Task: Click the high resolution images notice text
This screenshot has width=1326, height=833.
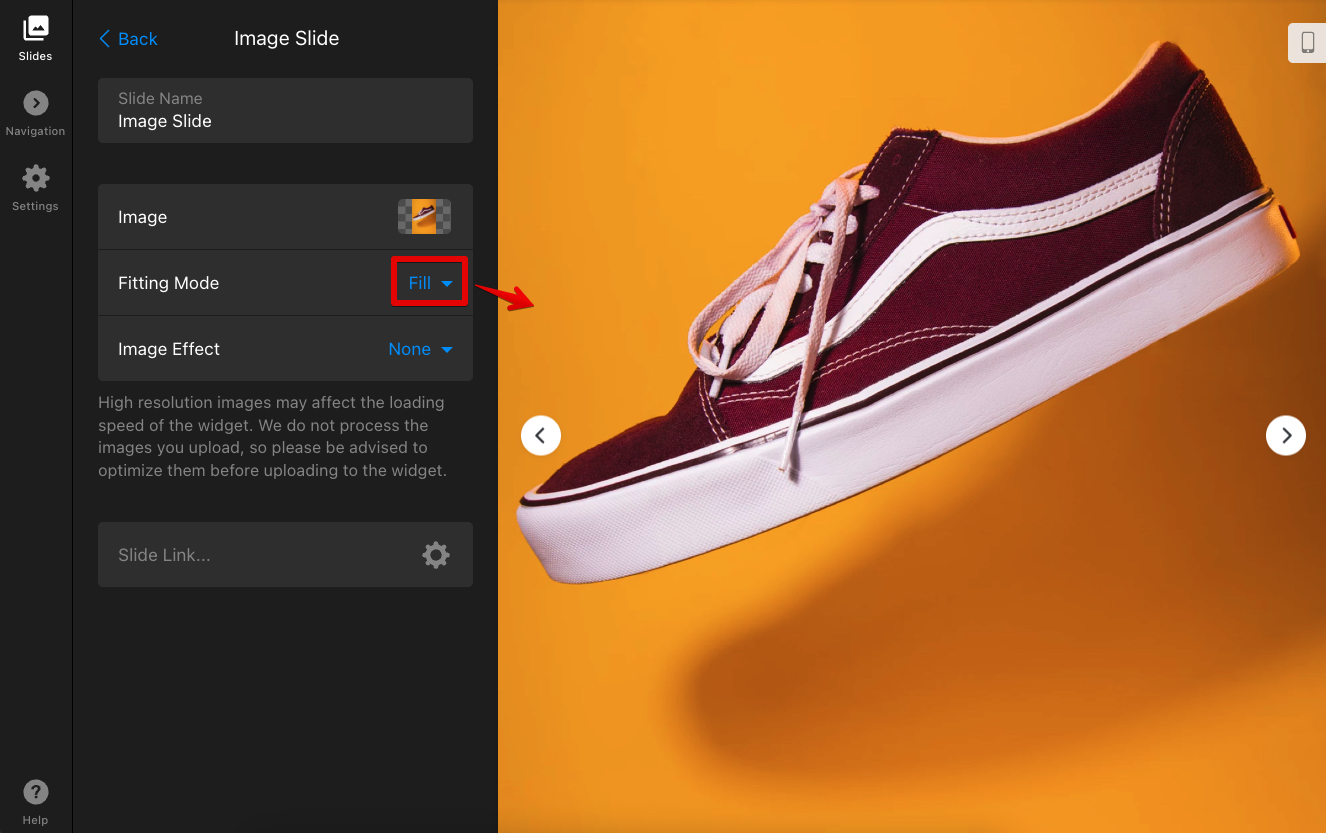Action: (272, 436)
